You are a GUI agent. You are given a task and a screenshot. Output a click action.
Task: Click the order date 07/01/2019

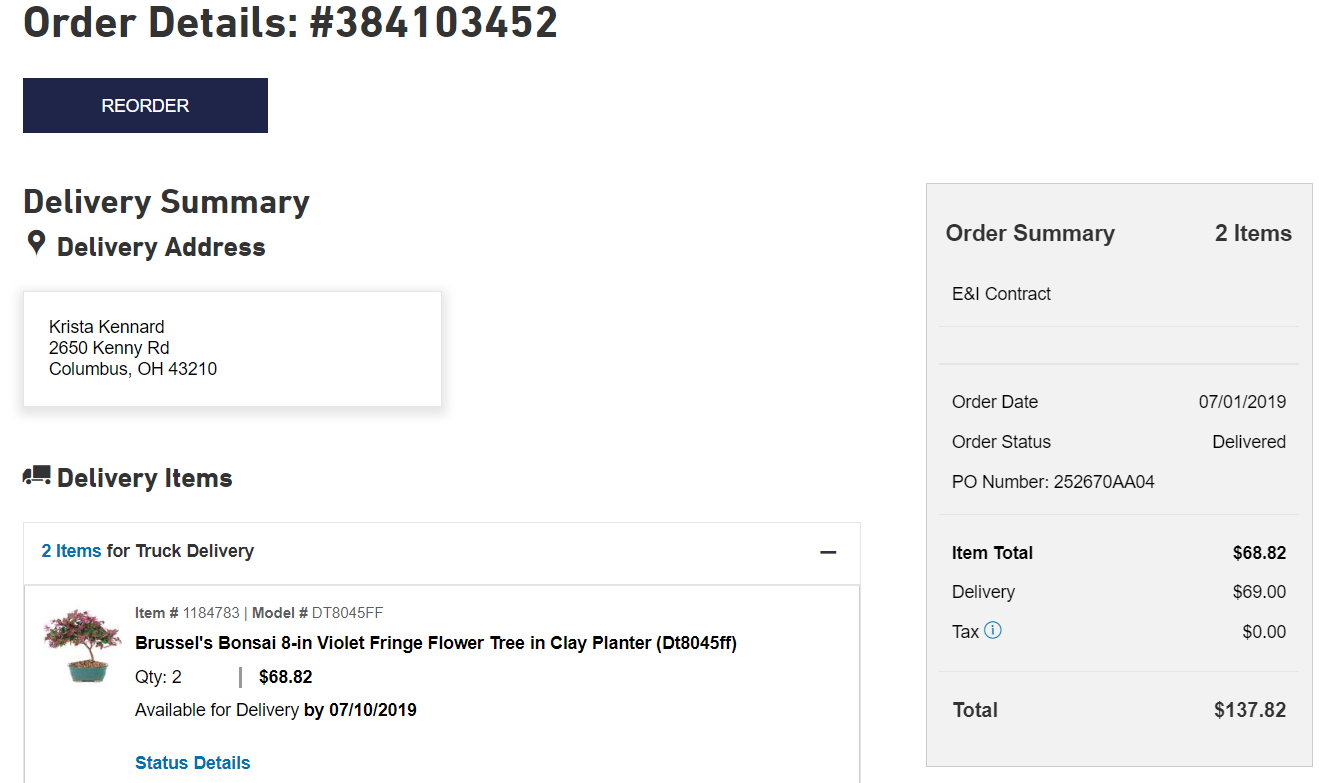coord(1242,402)
